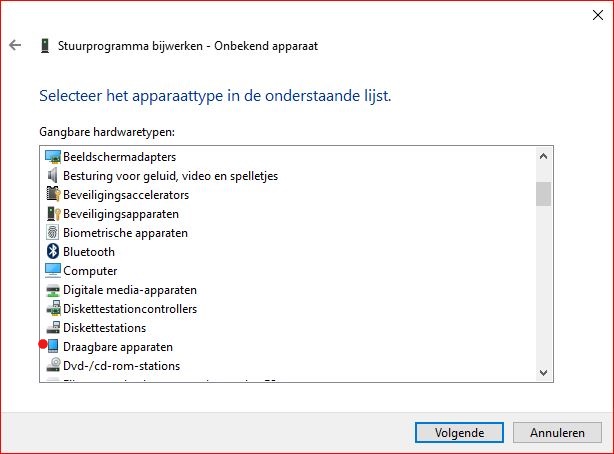614x454 pixels.
Task: Click the Beeldschermadapters monitor icon
Action: pos(53,157)
